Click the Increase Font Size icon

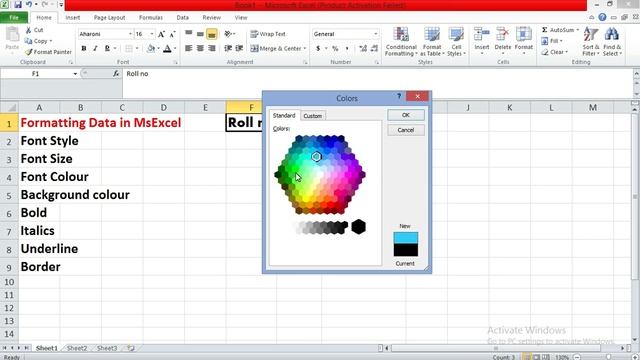pos(162,34)
